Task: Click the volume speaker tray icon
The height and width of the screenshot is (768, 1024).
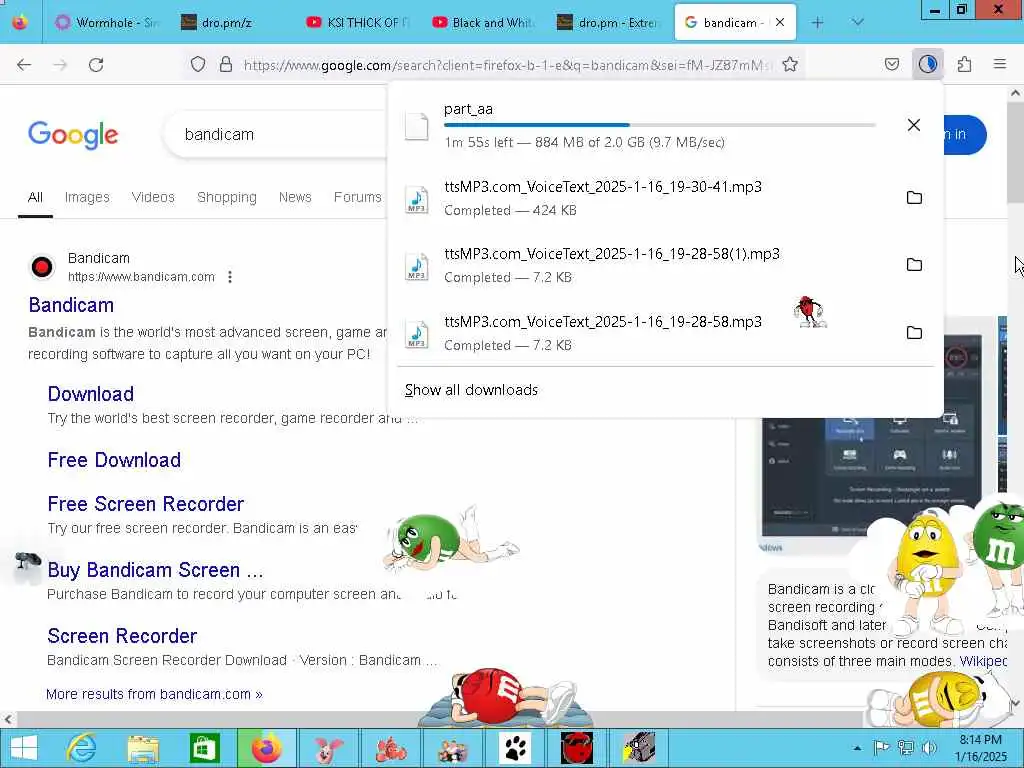Action: pos(930,748)
